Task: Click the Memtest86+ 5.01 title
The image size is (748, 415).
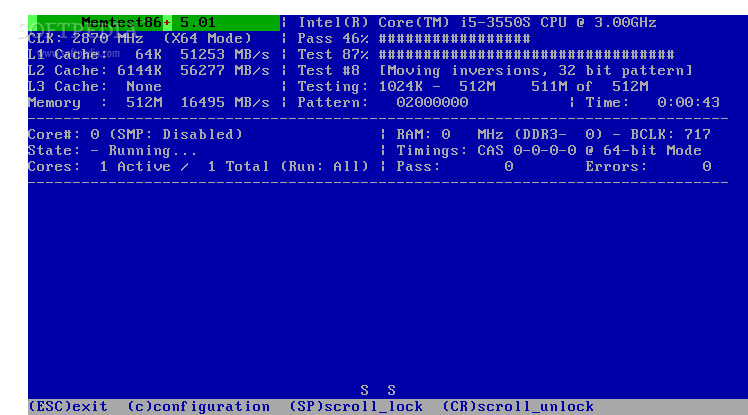Action: coord(148,22)
